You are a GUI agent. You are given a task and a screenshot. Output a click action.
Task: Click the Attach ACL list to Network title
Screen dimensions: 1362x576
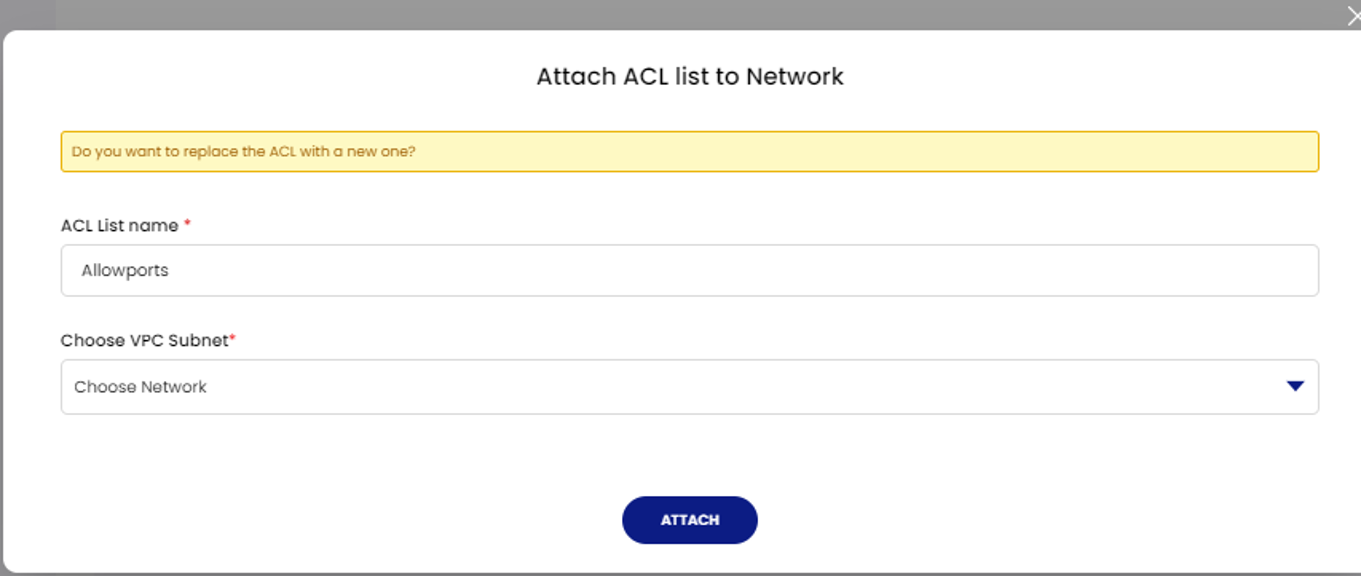tap(689, 76)
